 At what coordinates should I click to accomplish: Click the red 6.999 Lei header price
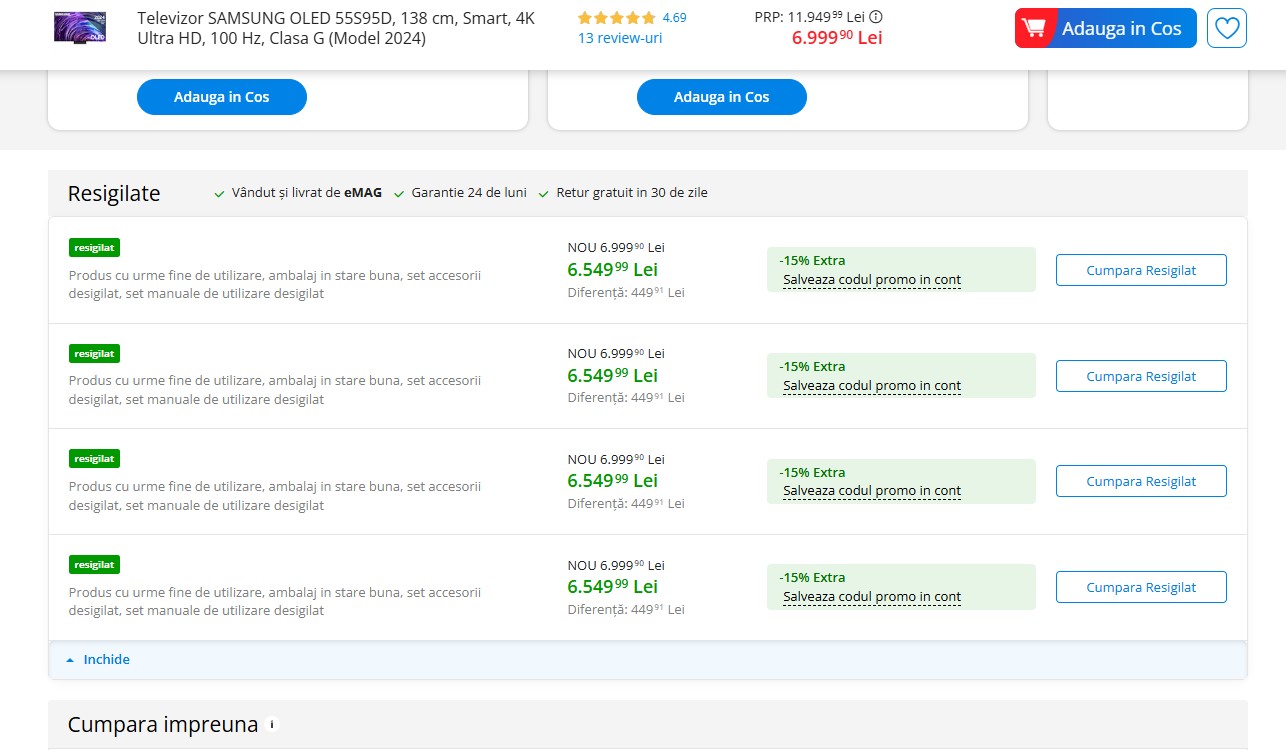click(x=837, y=38)
